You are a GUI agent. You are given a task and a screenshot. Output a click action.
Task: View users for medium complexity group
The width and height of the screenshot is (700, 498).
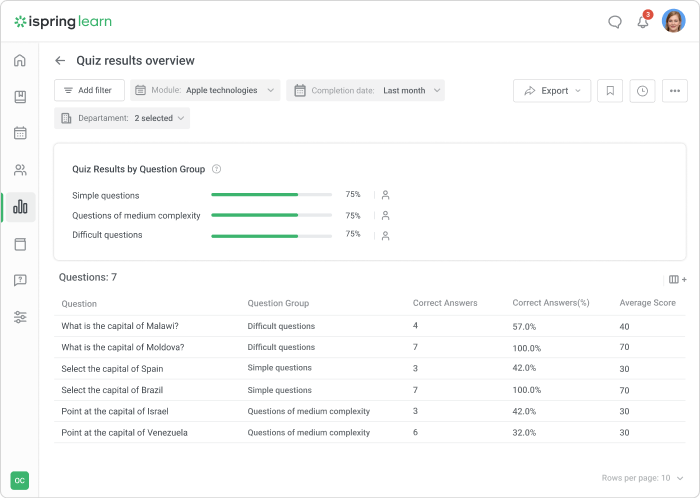386,216
